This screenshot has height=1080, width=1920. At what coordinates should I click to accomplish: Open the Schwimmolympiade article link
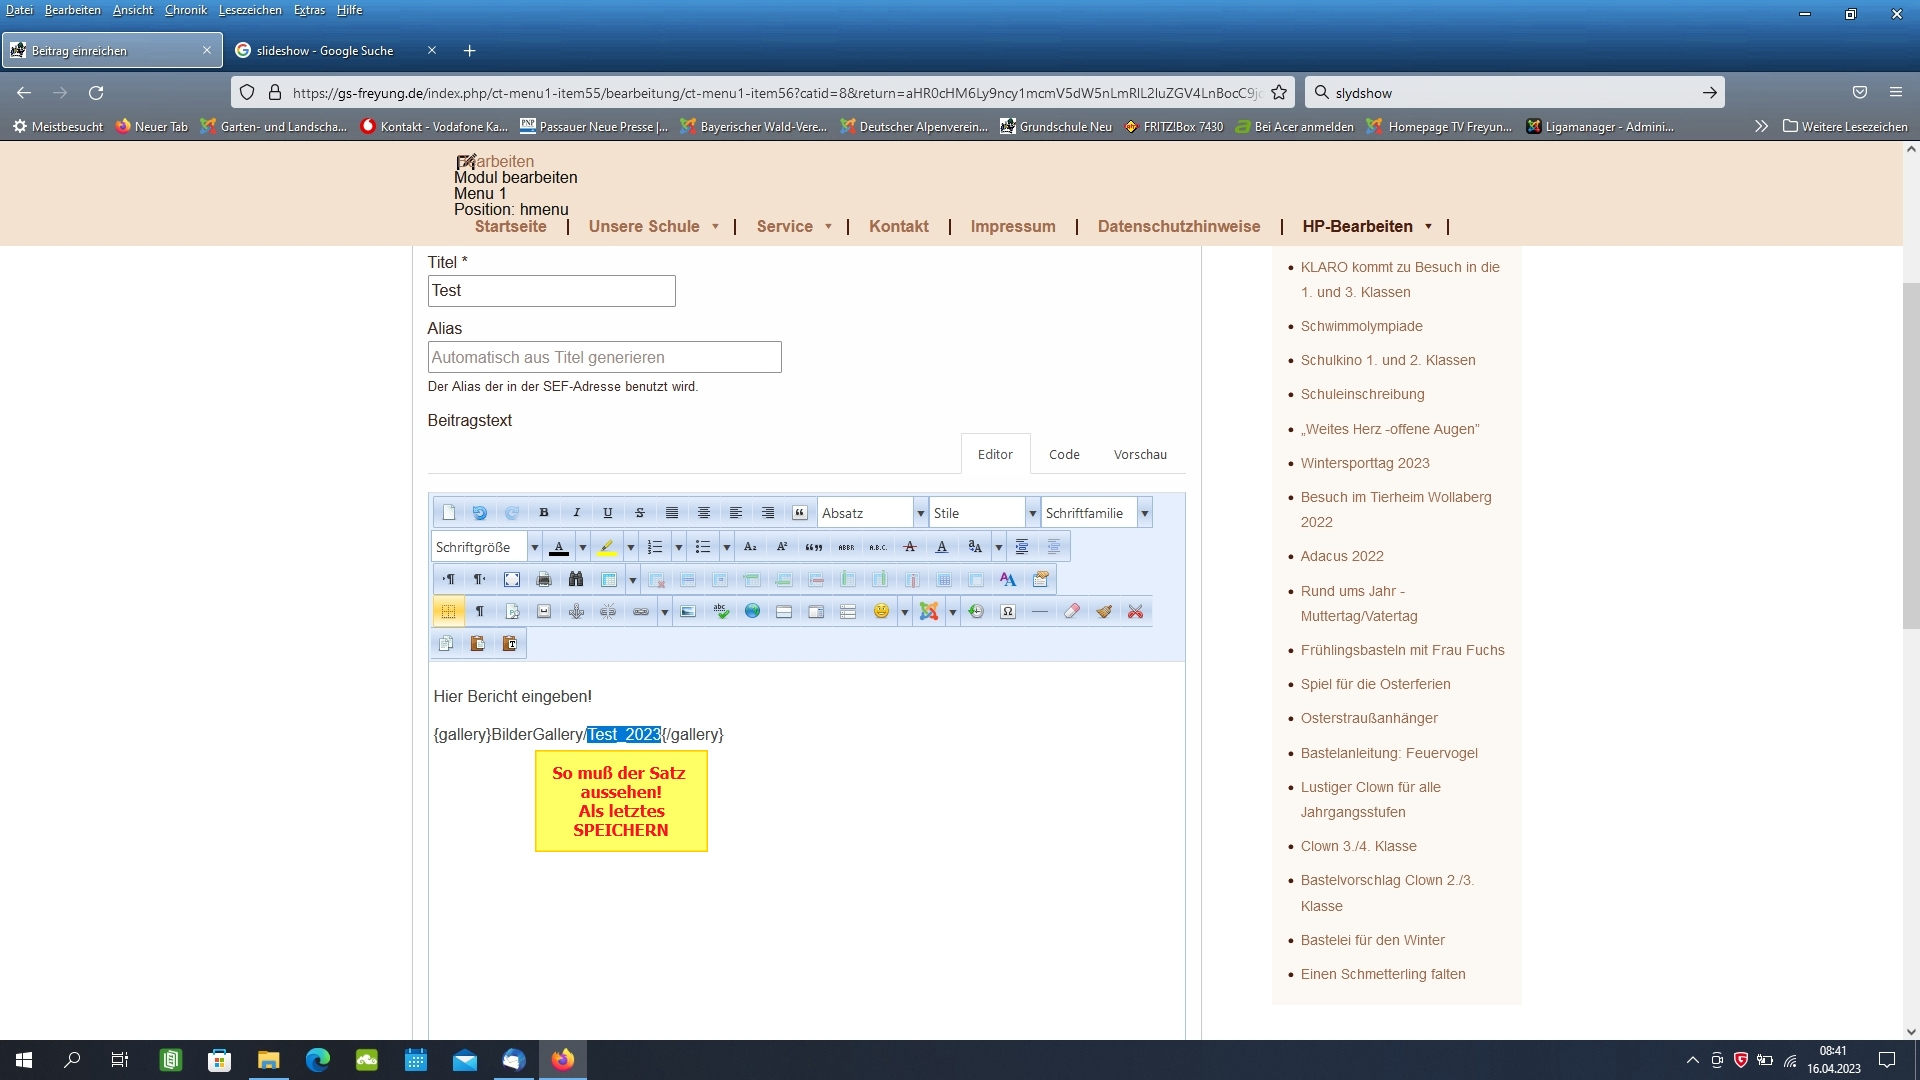1361,326
